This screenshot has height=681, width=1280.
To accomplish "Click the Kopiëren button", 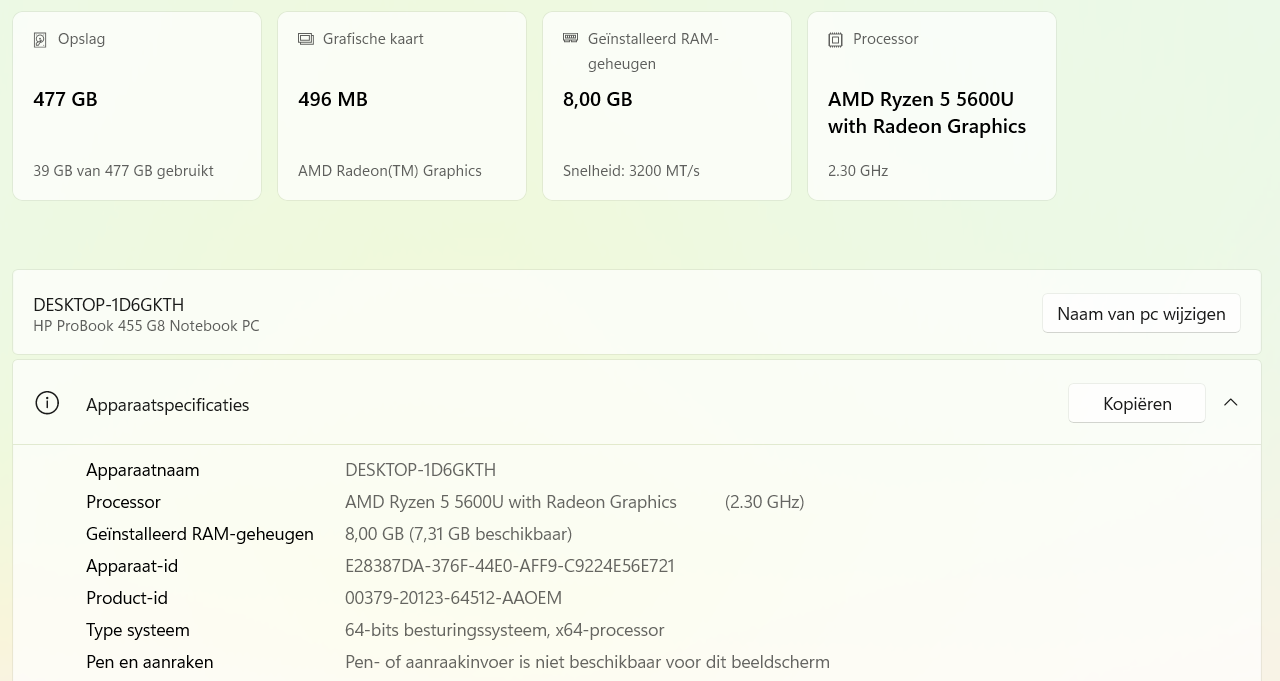I will click(1137, 403).
